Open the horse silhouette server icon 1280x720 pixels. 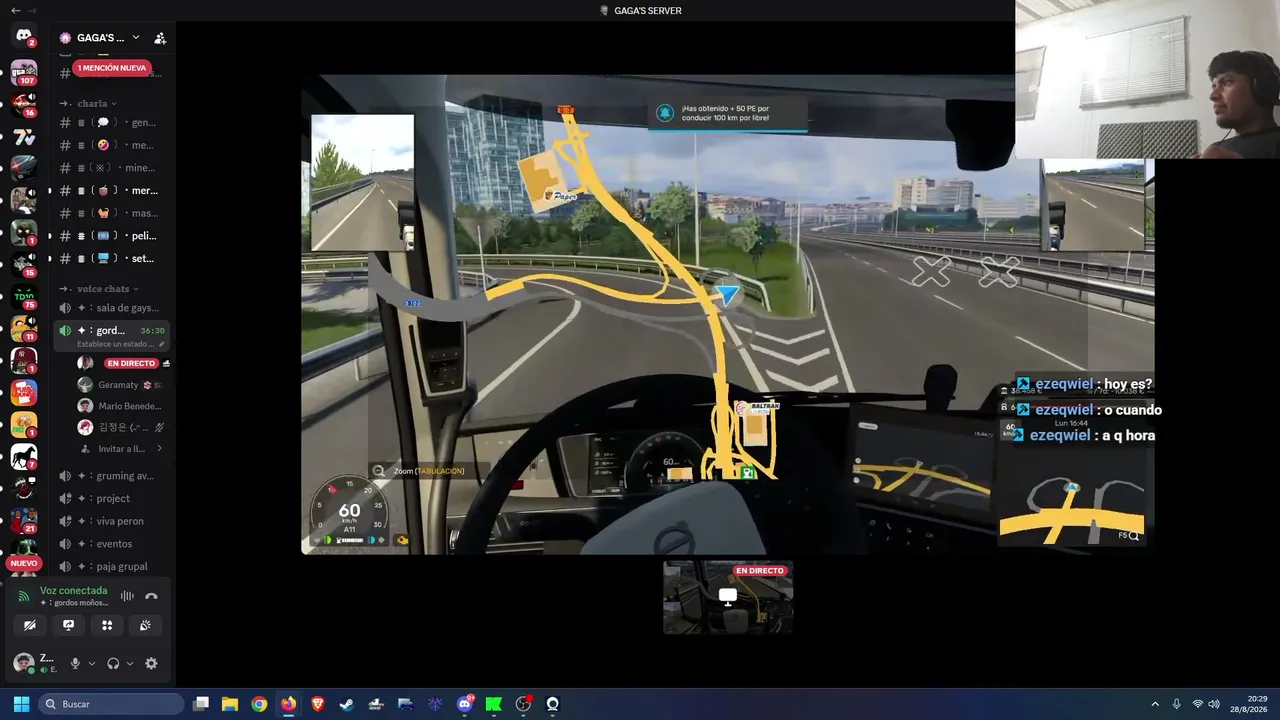[x=24, y=457]
